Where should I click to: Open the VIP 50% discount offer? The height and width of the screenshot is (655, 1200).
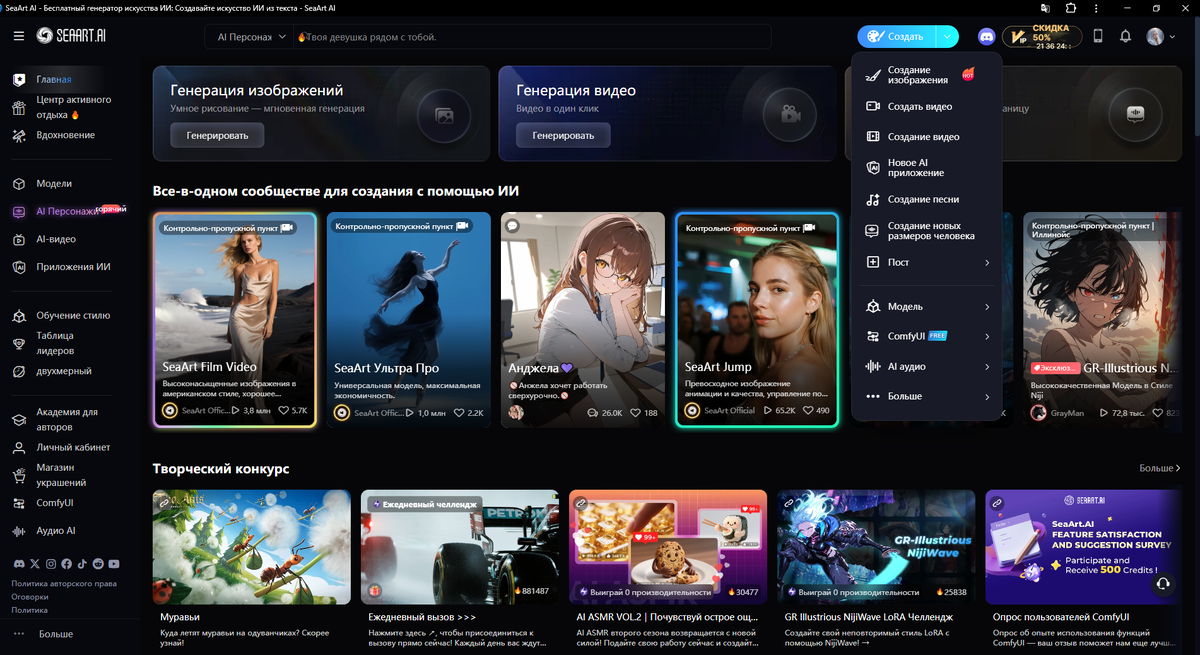[1041, 36]
